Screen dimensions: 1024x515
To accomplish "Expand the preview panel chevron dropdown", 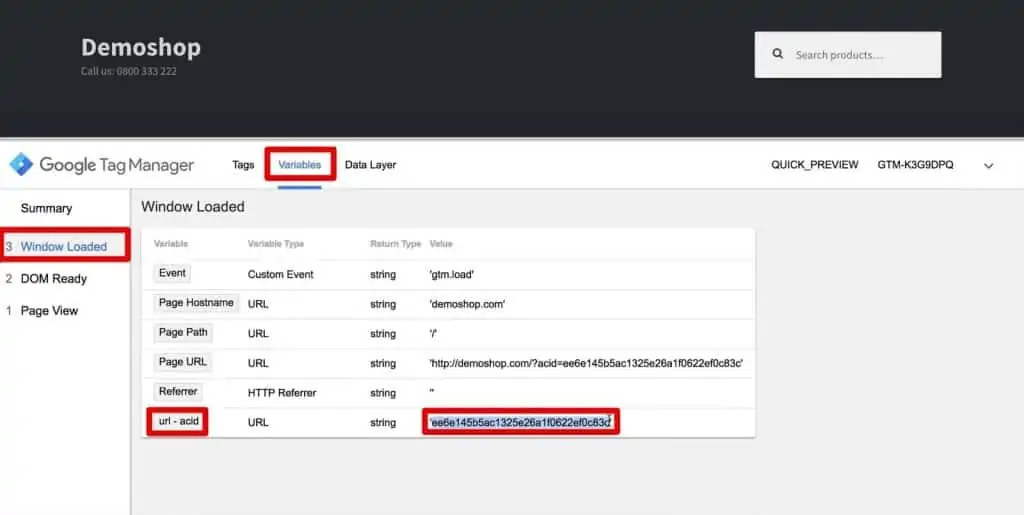I will click(988, 166).
